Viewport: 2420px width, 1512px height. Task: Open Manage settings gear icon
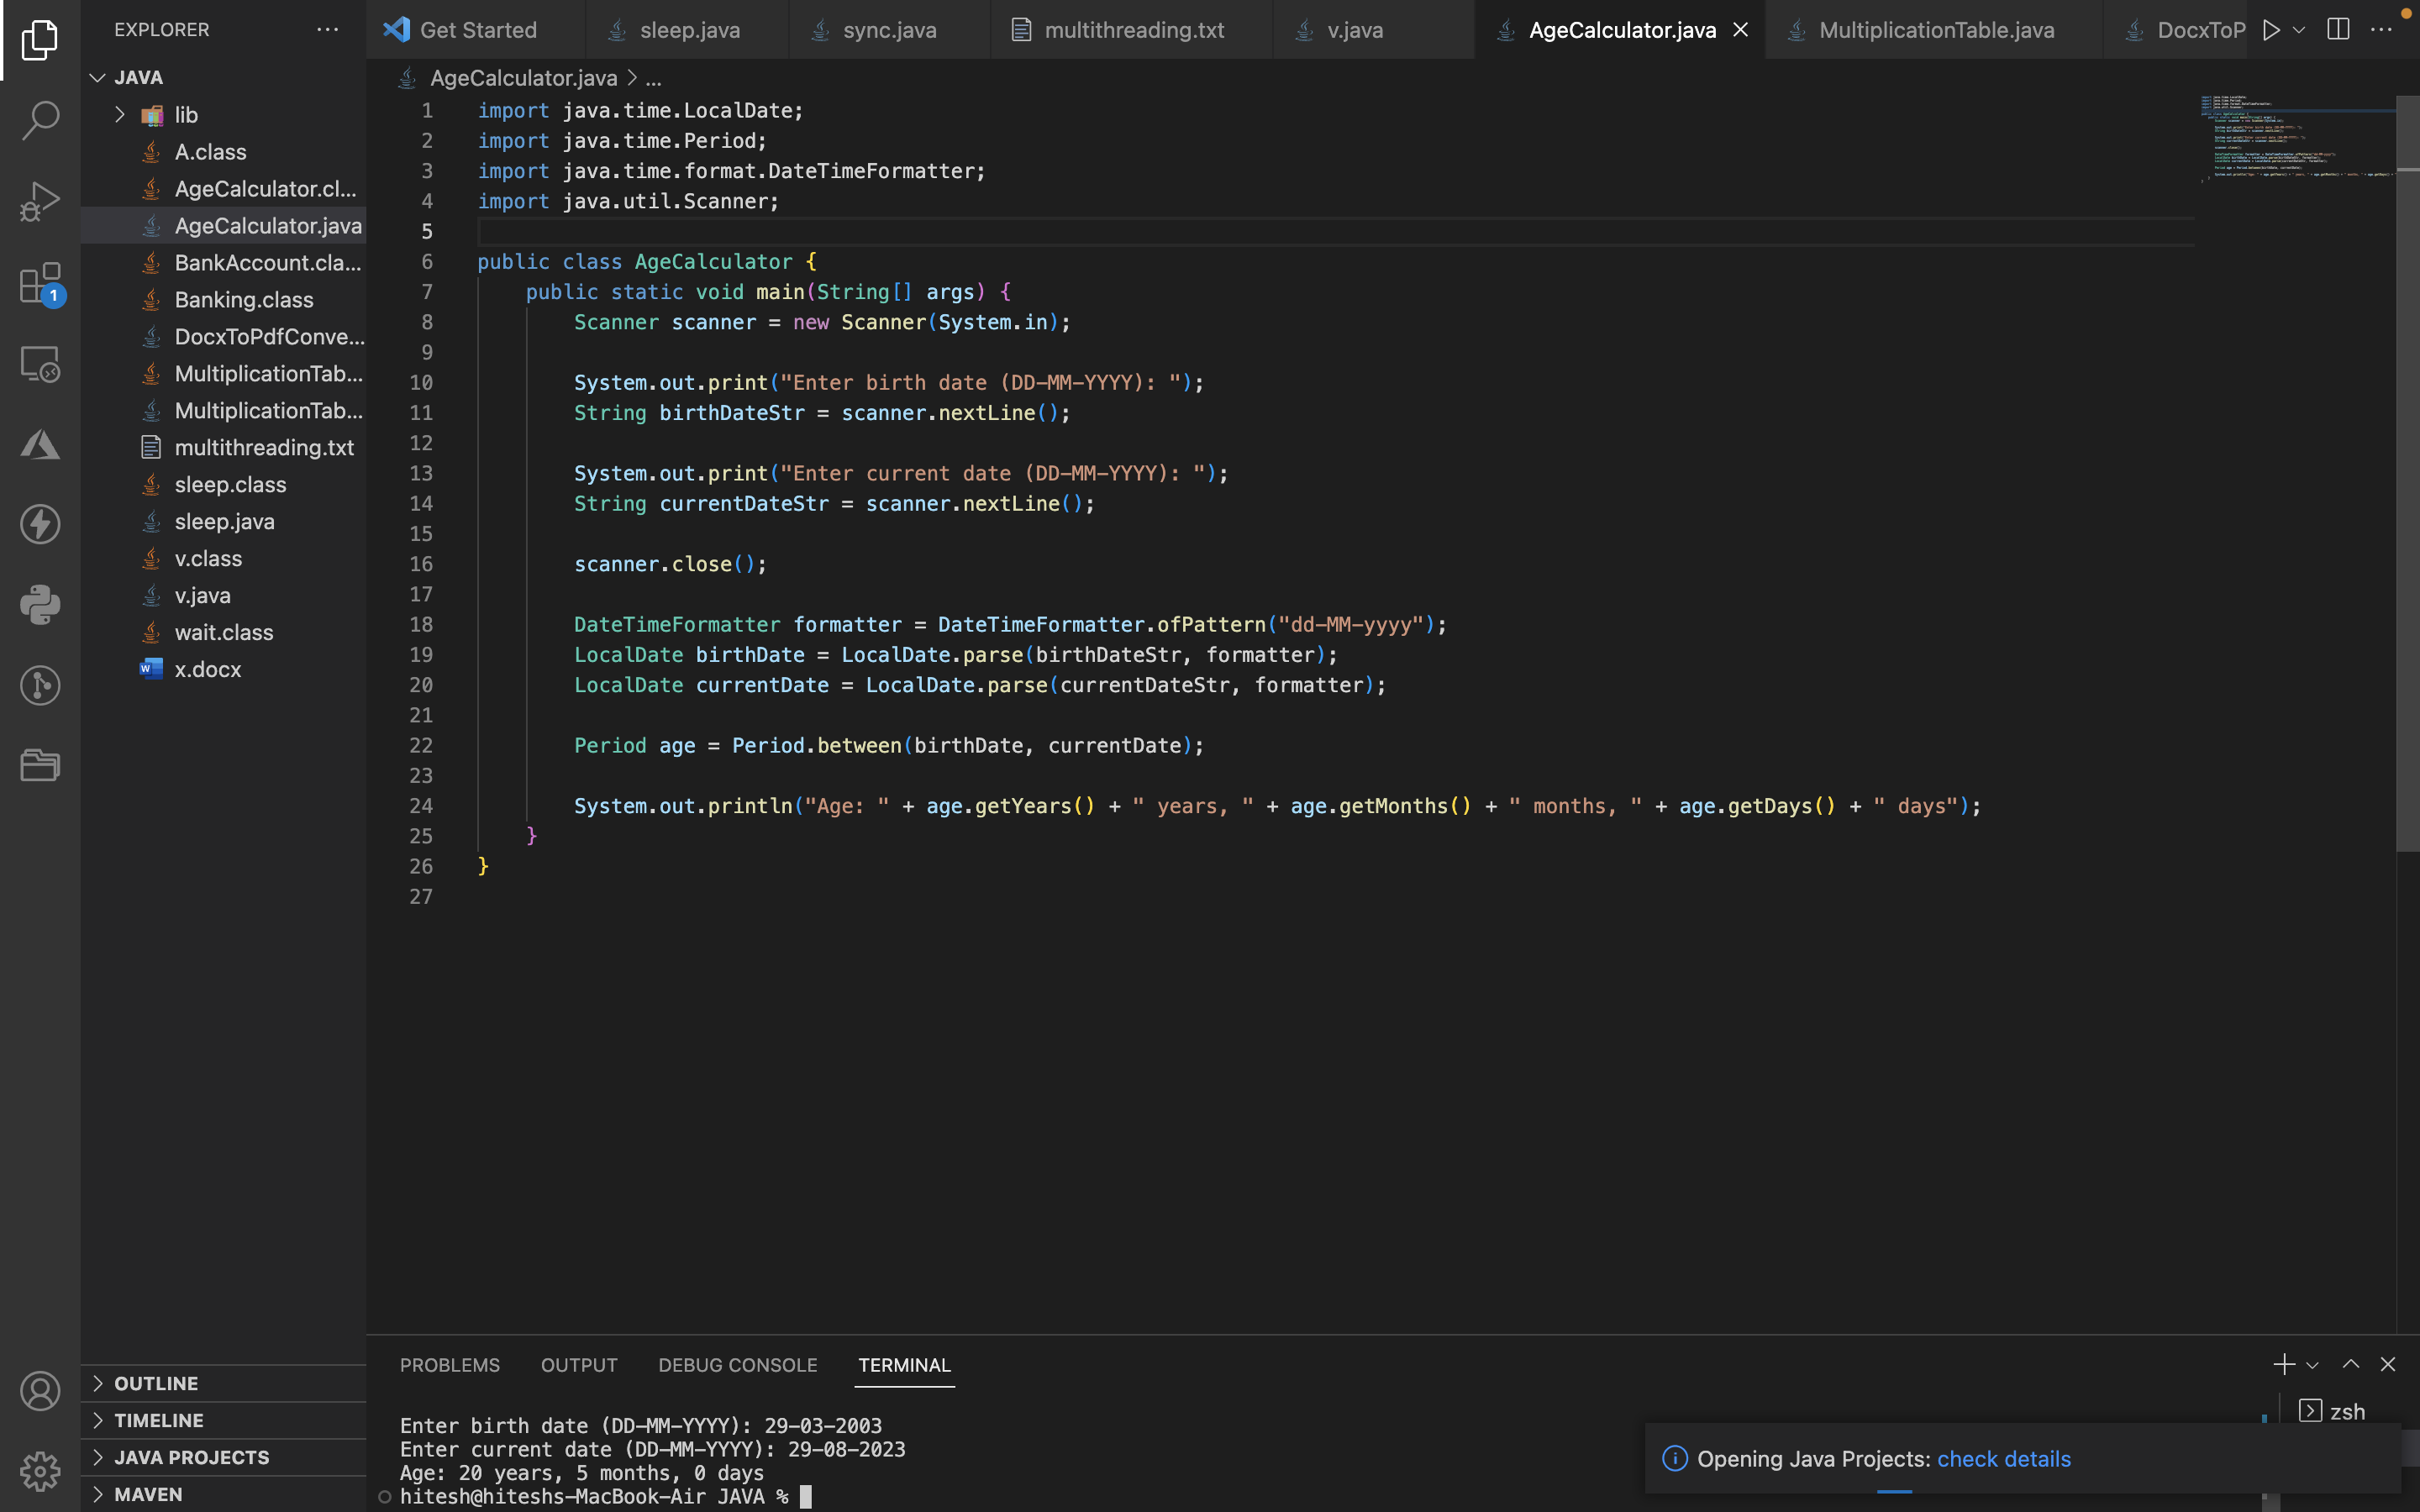tap(40, 1470)
